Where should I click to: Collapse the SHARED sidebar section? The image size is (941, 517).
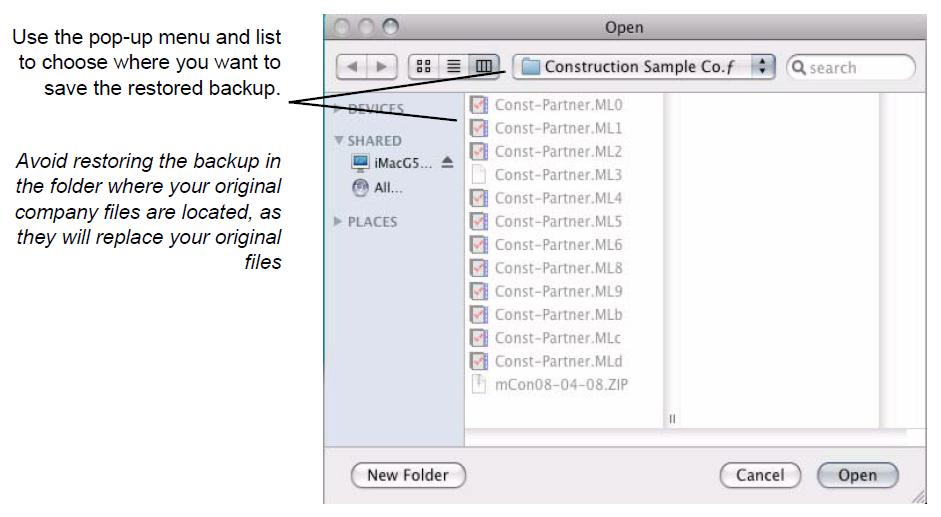click(x=339, y=141)
